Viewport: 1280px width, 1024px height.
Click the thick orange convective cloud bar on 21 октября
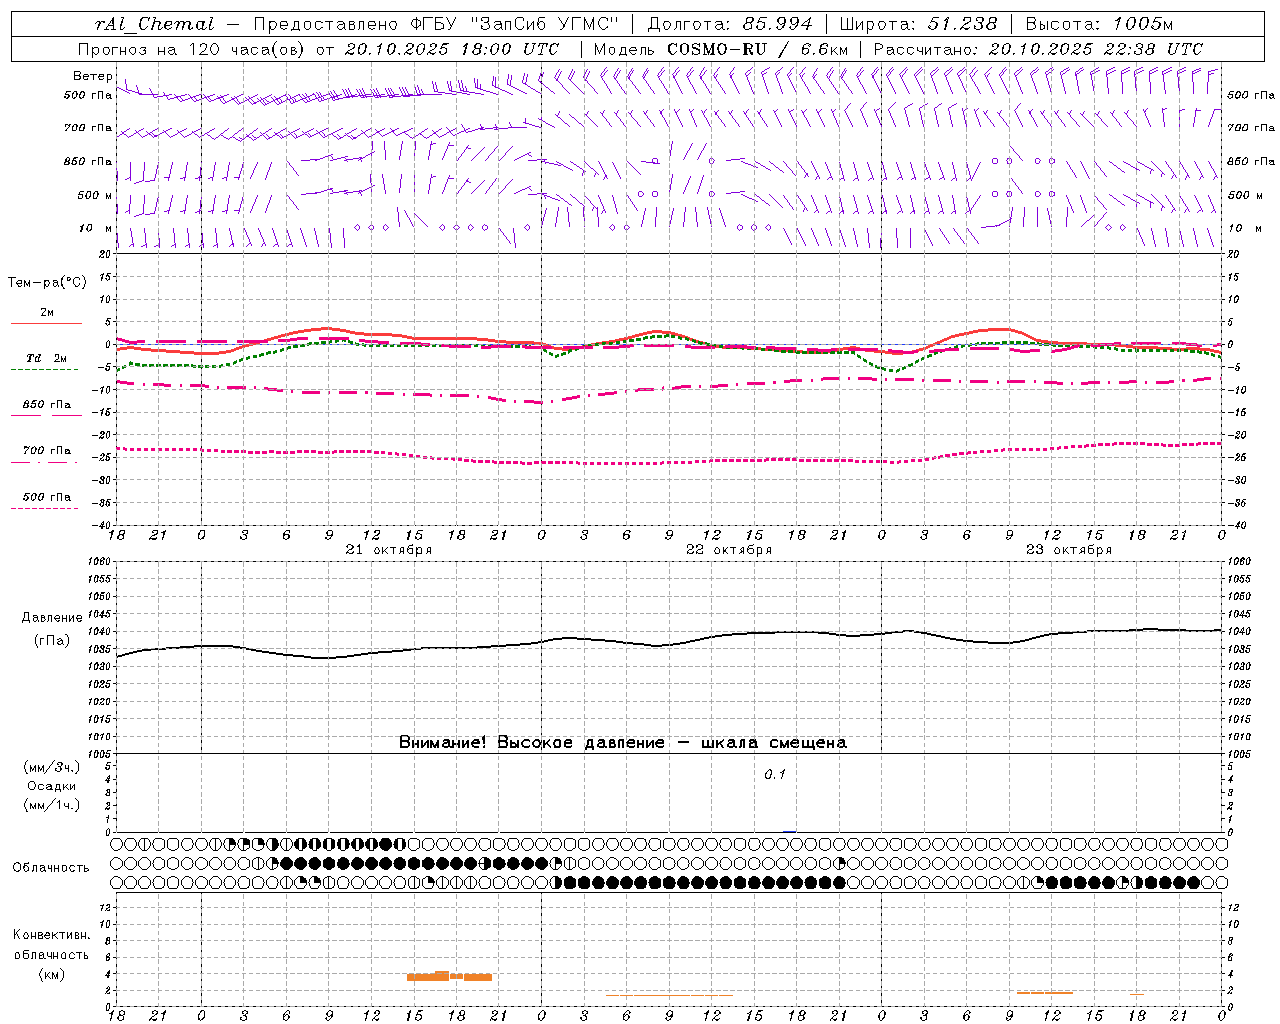coord(449,976)
